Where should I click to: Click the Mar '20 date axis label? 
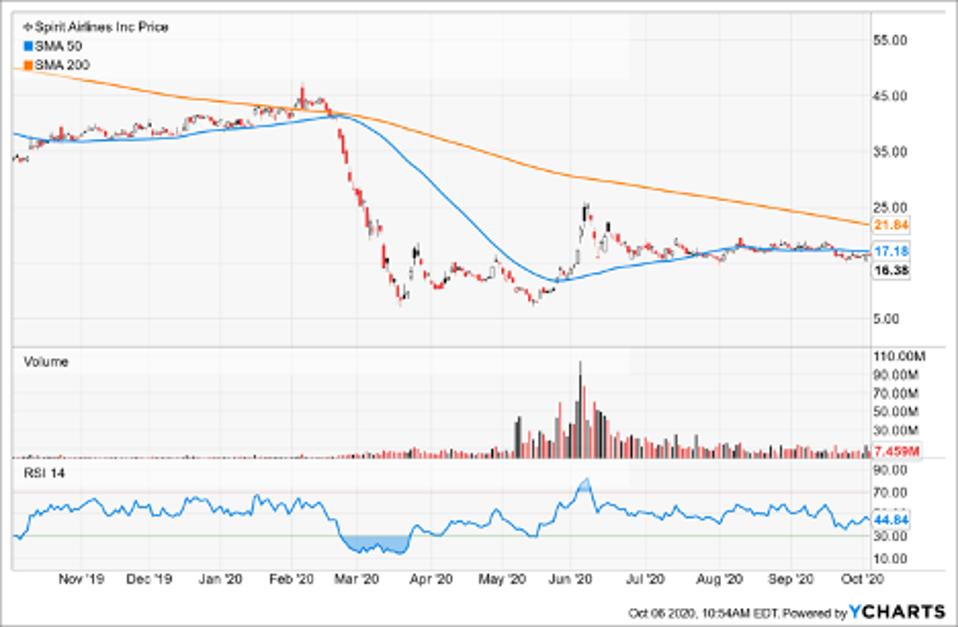pos(355,579)
